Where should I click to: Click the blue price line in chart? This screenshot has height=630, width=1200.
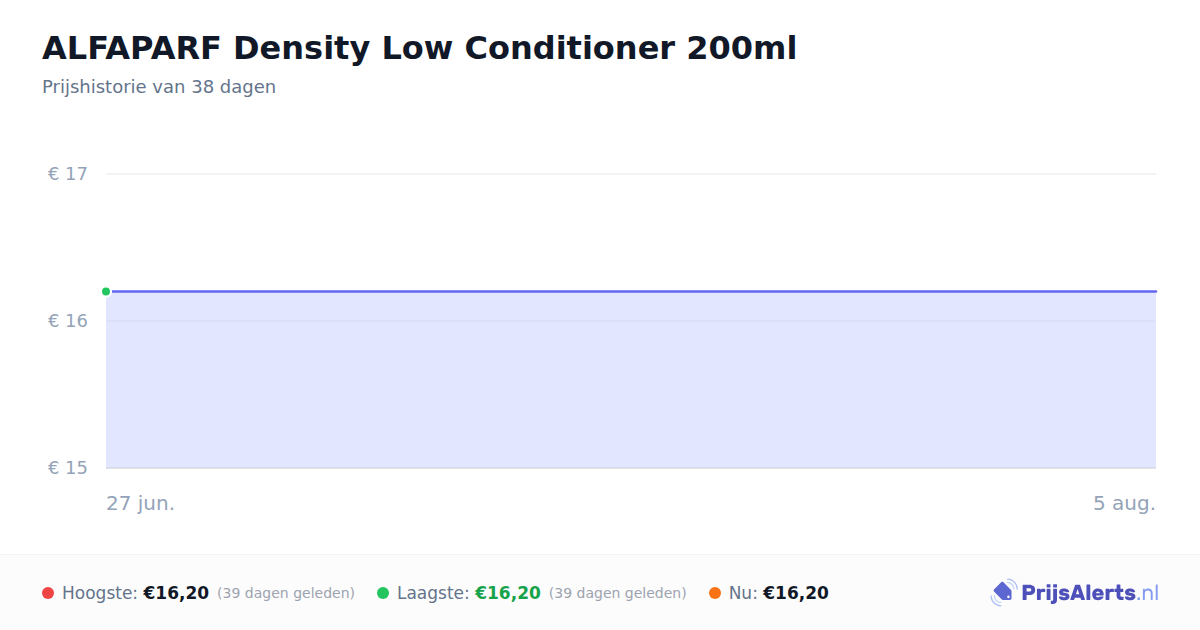click(631, 291)
